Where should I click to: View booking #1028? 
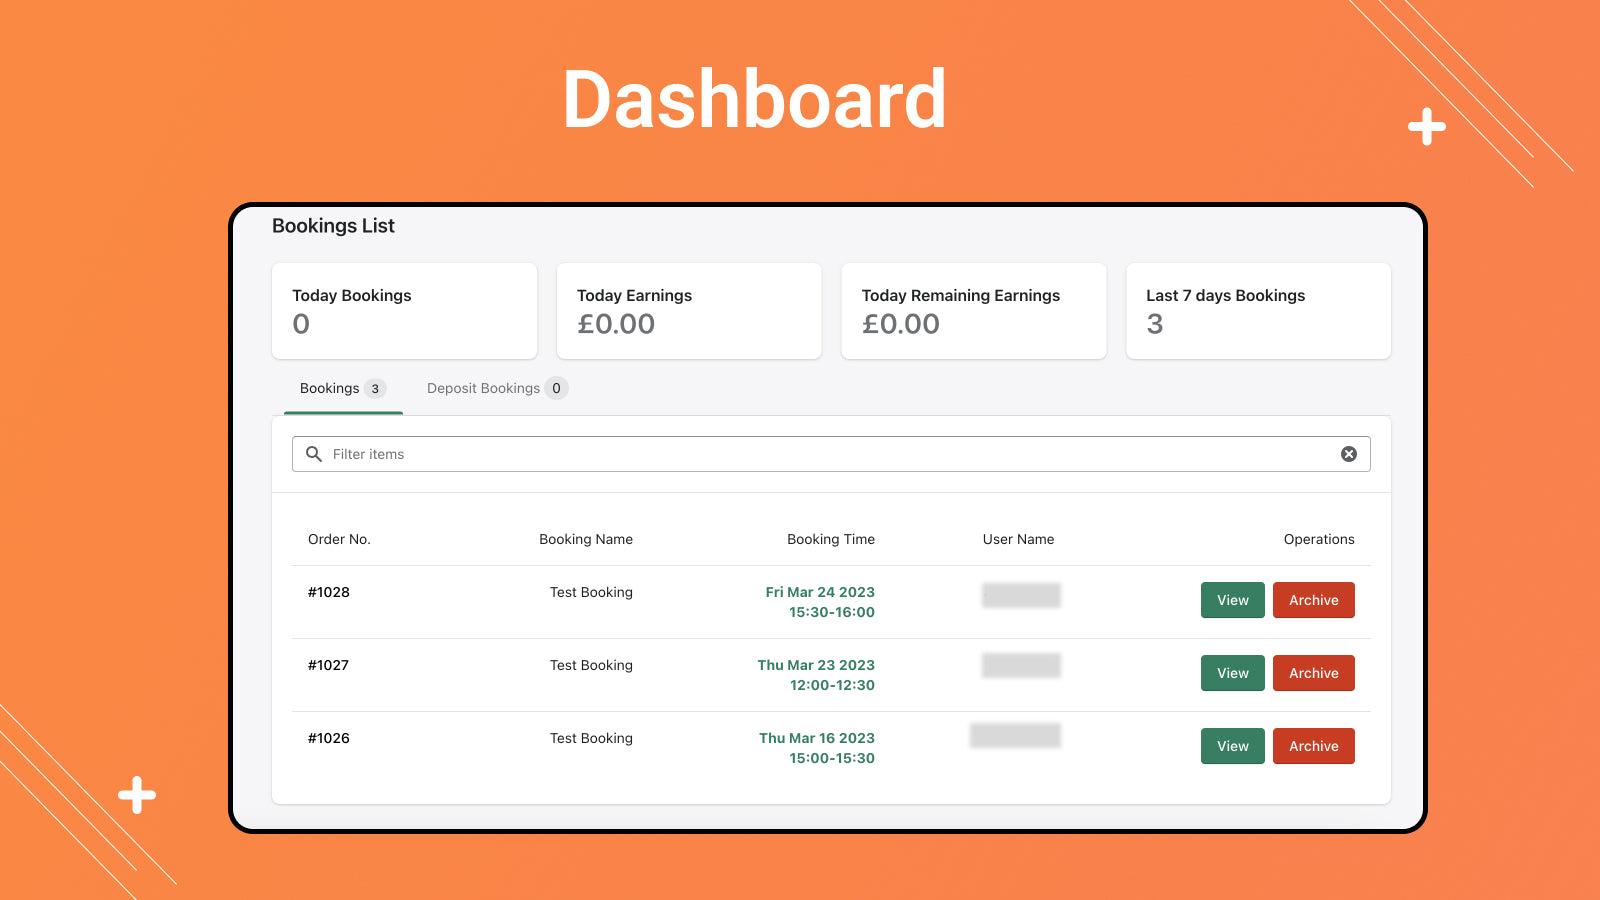1232,600
